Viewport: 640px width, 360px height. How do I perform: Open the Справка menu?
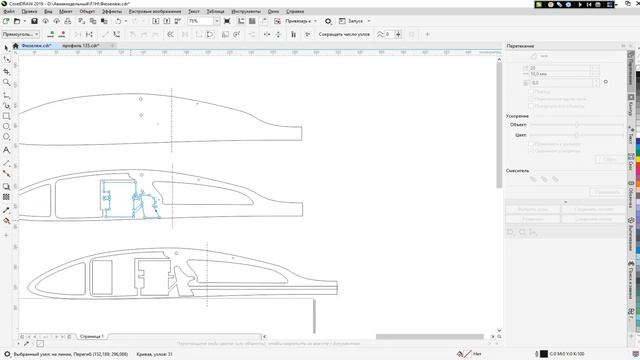coord(295,11)
